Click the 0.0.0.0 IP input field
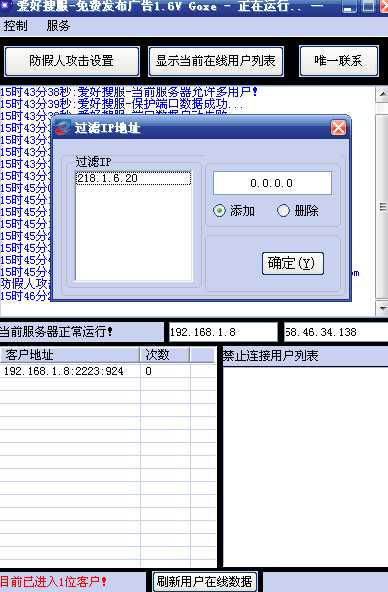 click(272, 183)
